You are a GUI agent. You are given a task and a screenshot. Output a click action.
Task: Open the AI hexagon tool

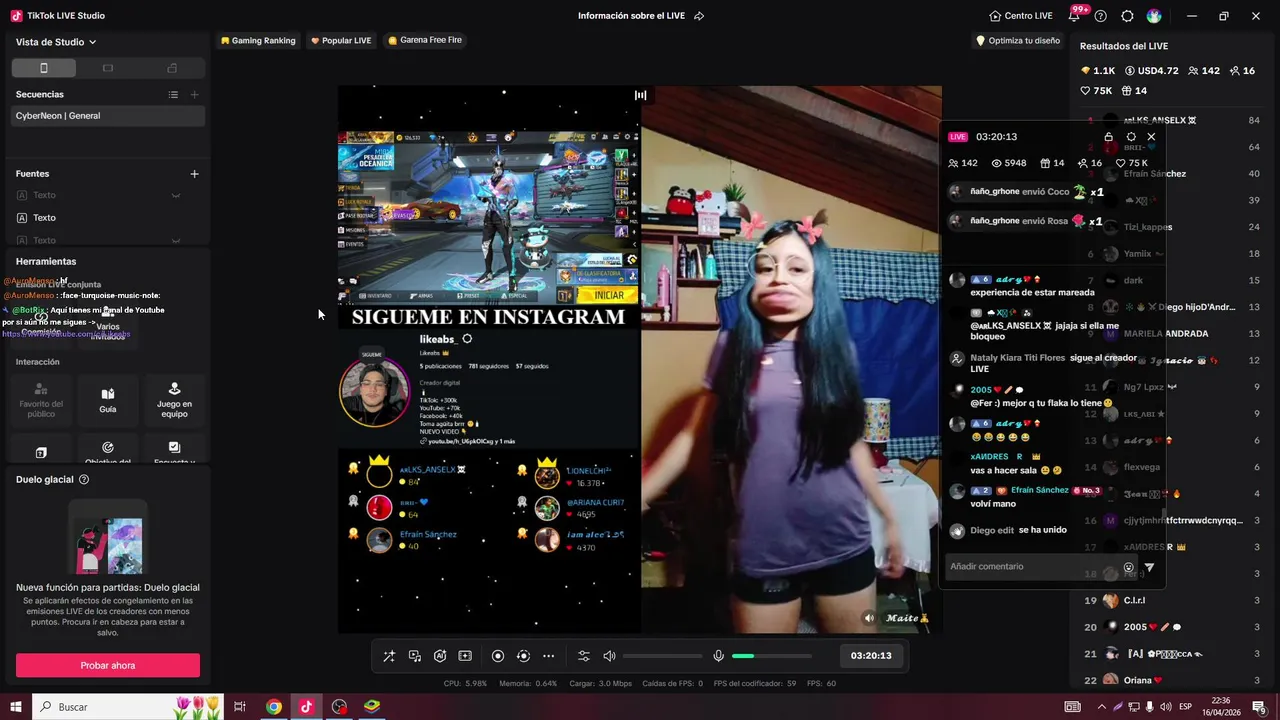440,656
